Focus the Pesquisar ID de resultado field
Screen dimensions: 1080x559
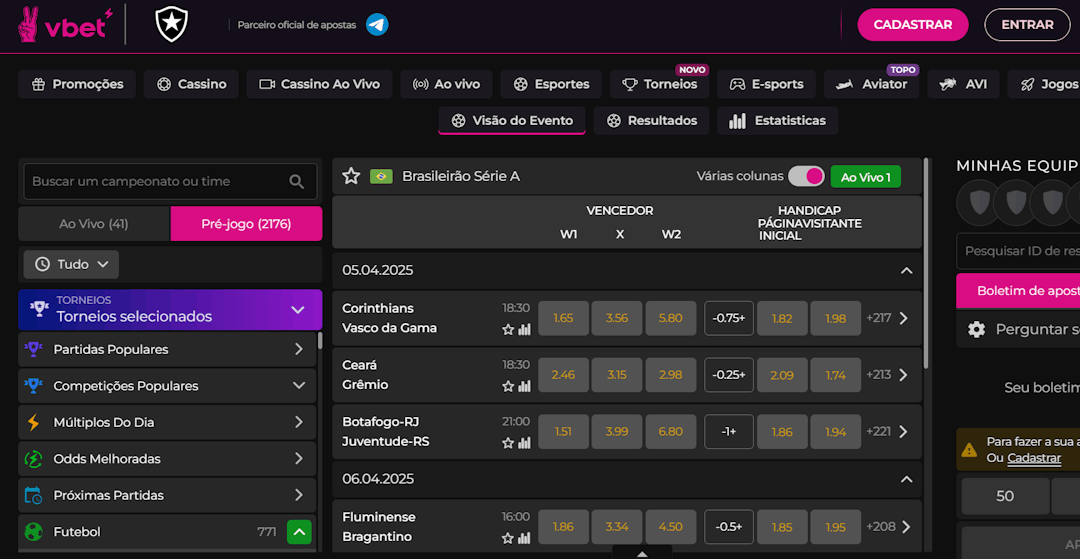click(1018, 251)
